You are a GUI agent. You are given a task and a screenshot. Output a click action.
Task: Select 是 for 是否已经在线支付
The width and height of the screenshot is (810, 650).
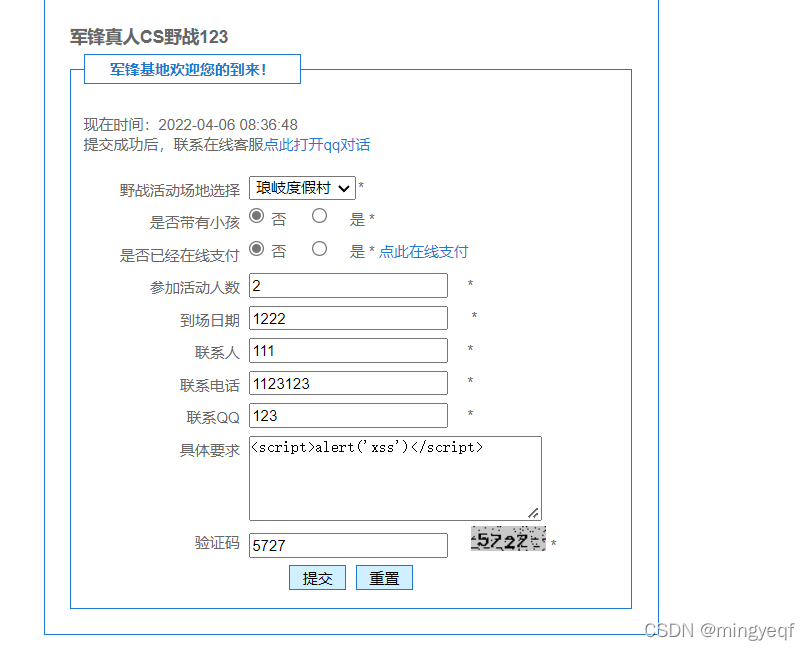319,249
